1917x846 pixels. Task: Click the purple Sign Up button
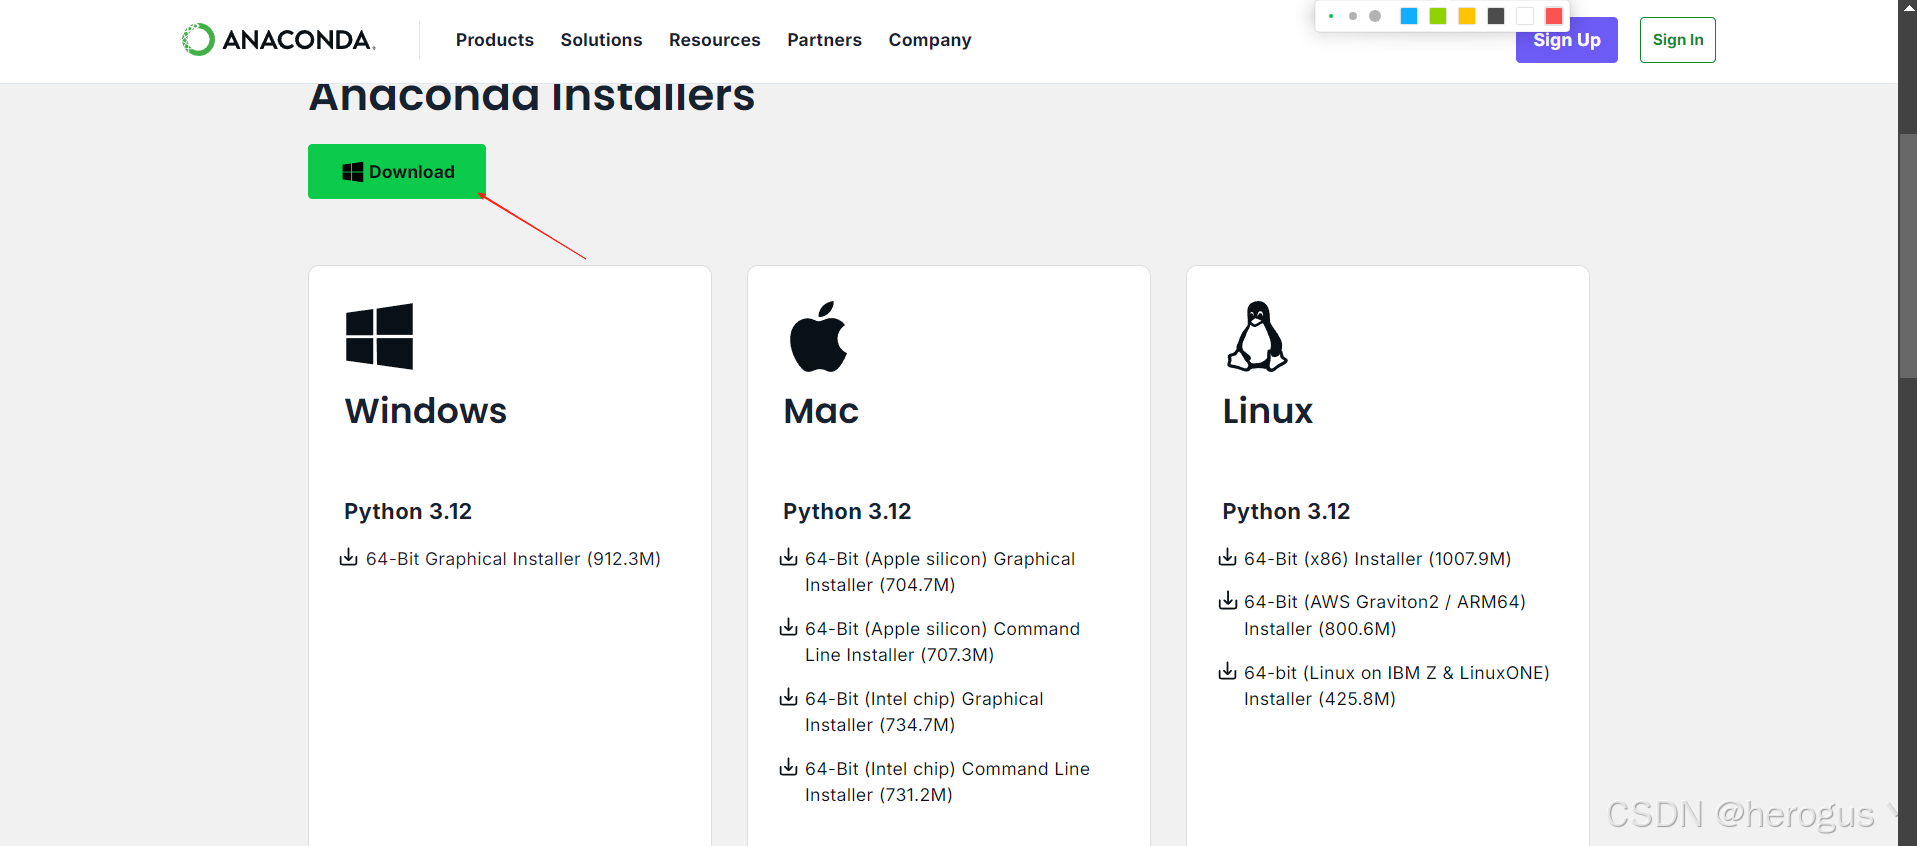[1566, 42]
